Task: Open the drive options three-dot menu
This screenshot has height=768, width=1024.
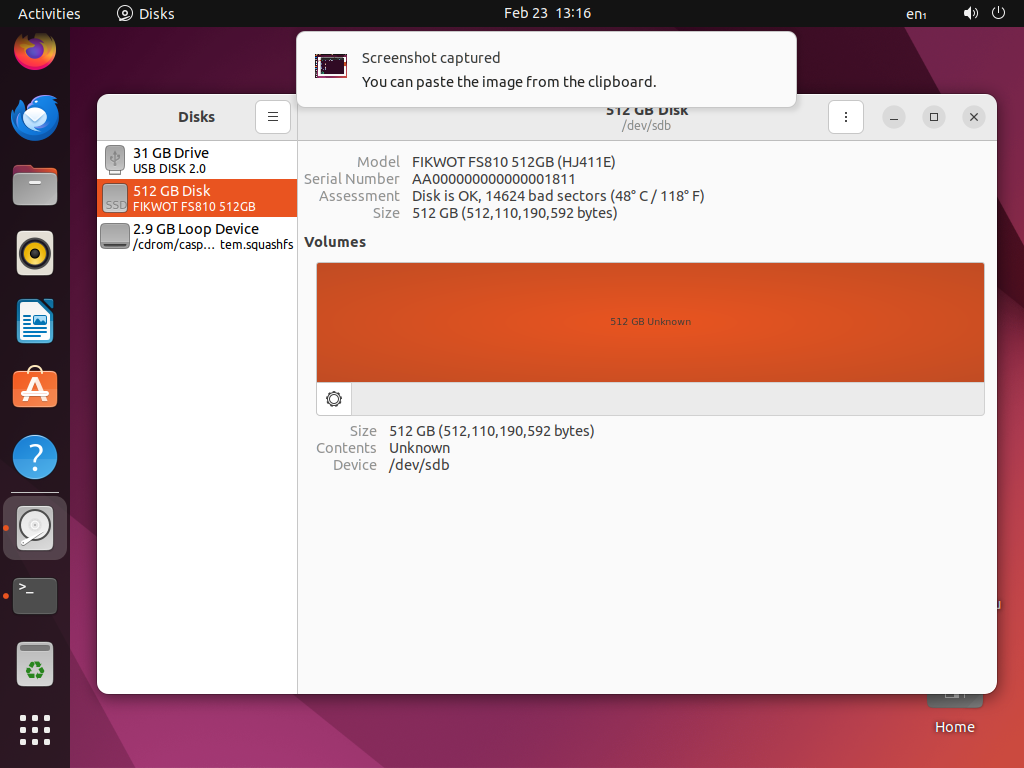Action: 846,117
